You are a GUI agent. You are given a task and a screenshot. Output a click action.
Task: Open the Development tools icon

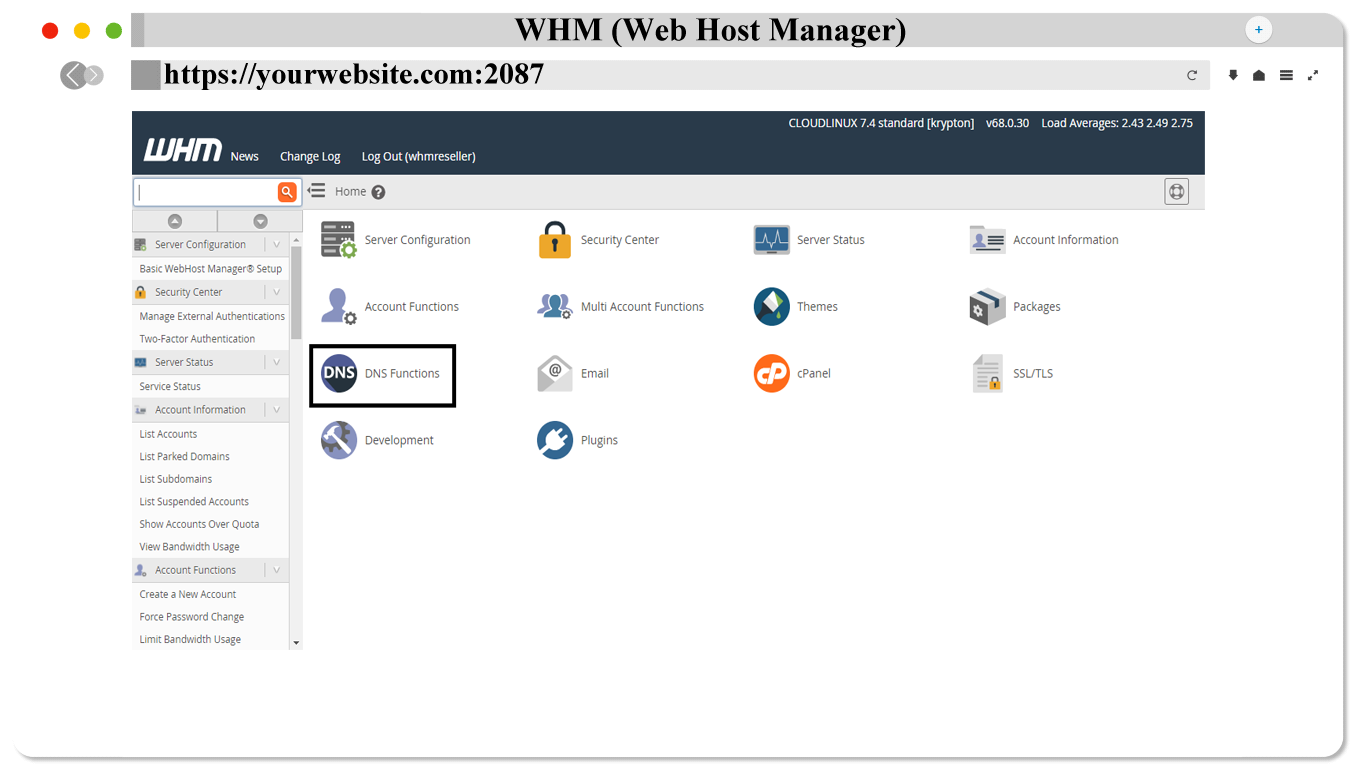(338, 440)
